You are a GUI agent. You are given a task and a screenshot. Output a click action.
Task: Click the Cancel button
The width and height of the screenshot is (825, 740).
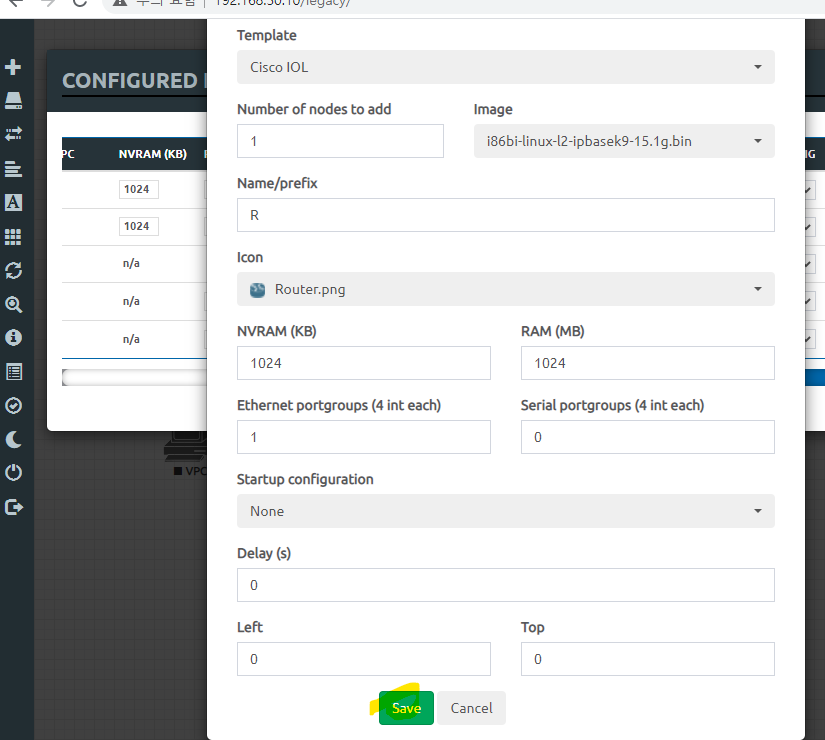tap(471, 708)
